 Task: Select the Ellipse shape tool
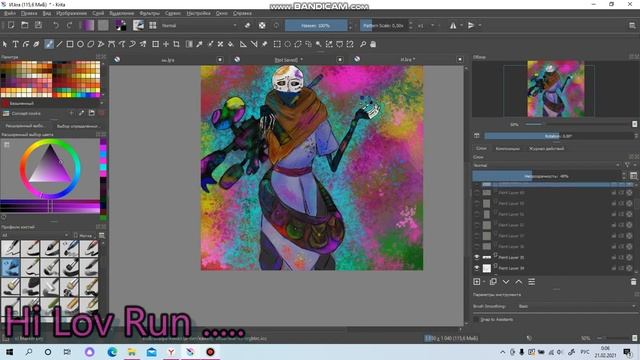[80, 44]
